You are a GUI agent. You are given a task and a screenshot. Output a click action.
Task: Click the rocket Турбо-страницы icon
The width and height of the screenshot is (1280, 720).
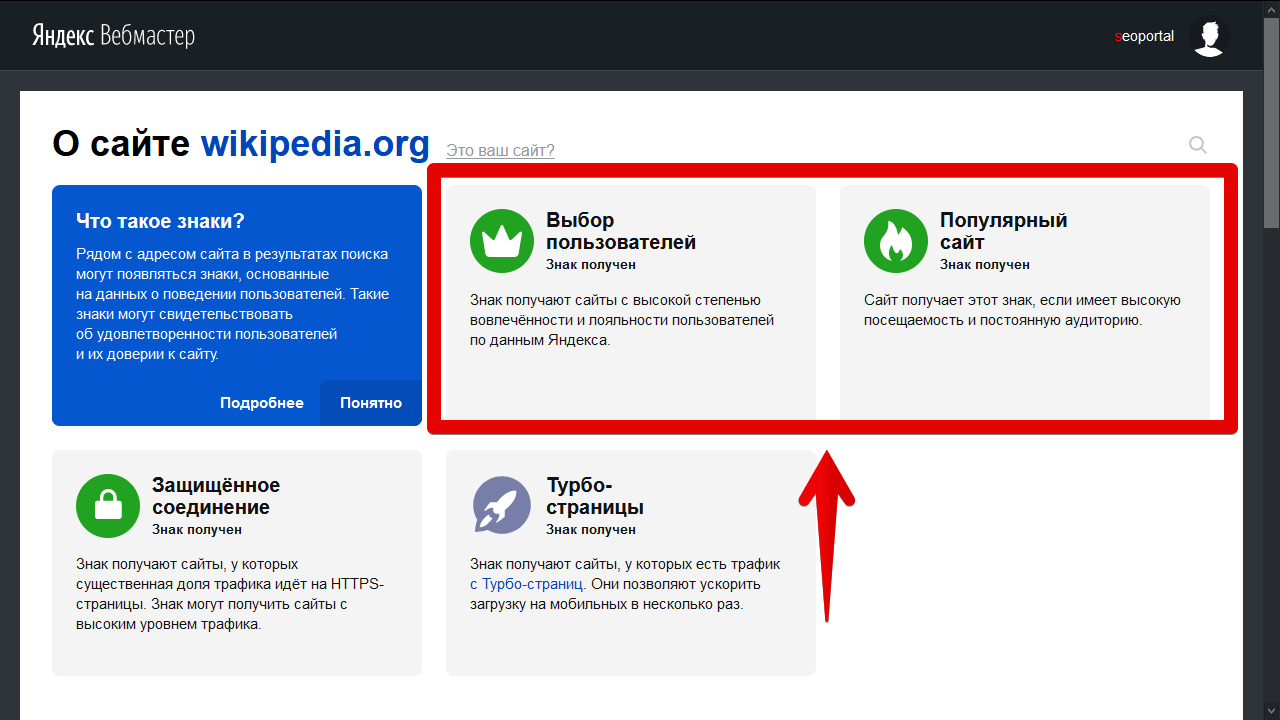501,506
